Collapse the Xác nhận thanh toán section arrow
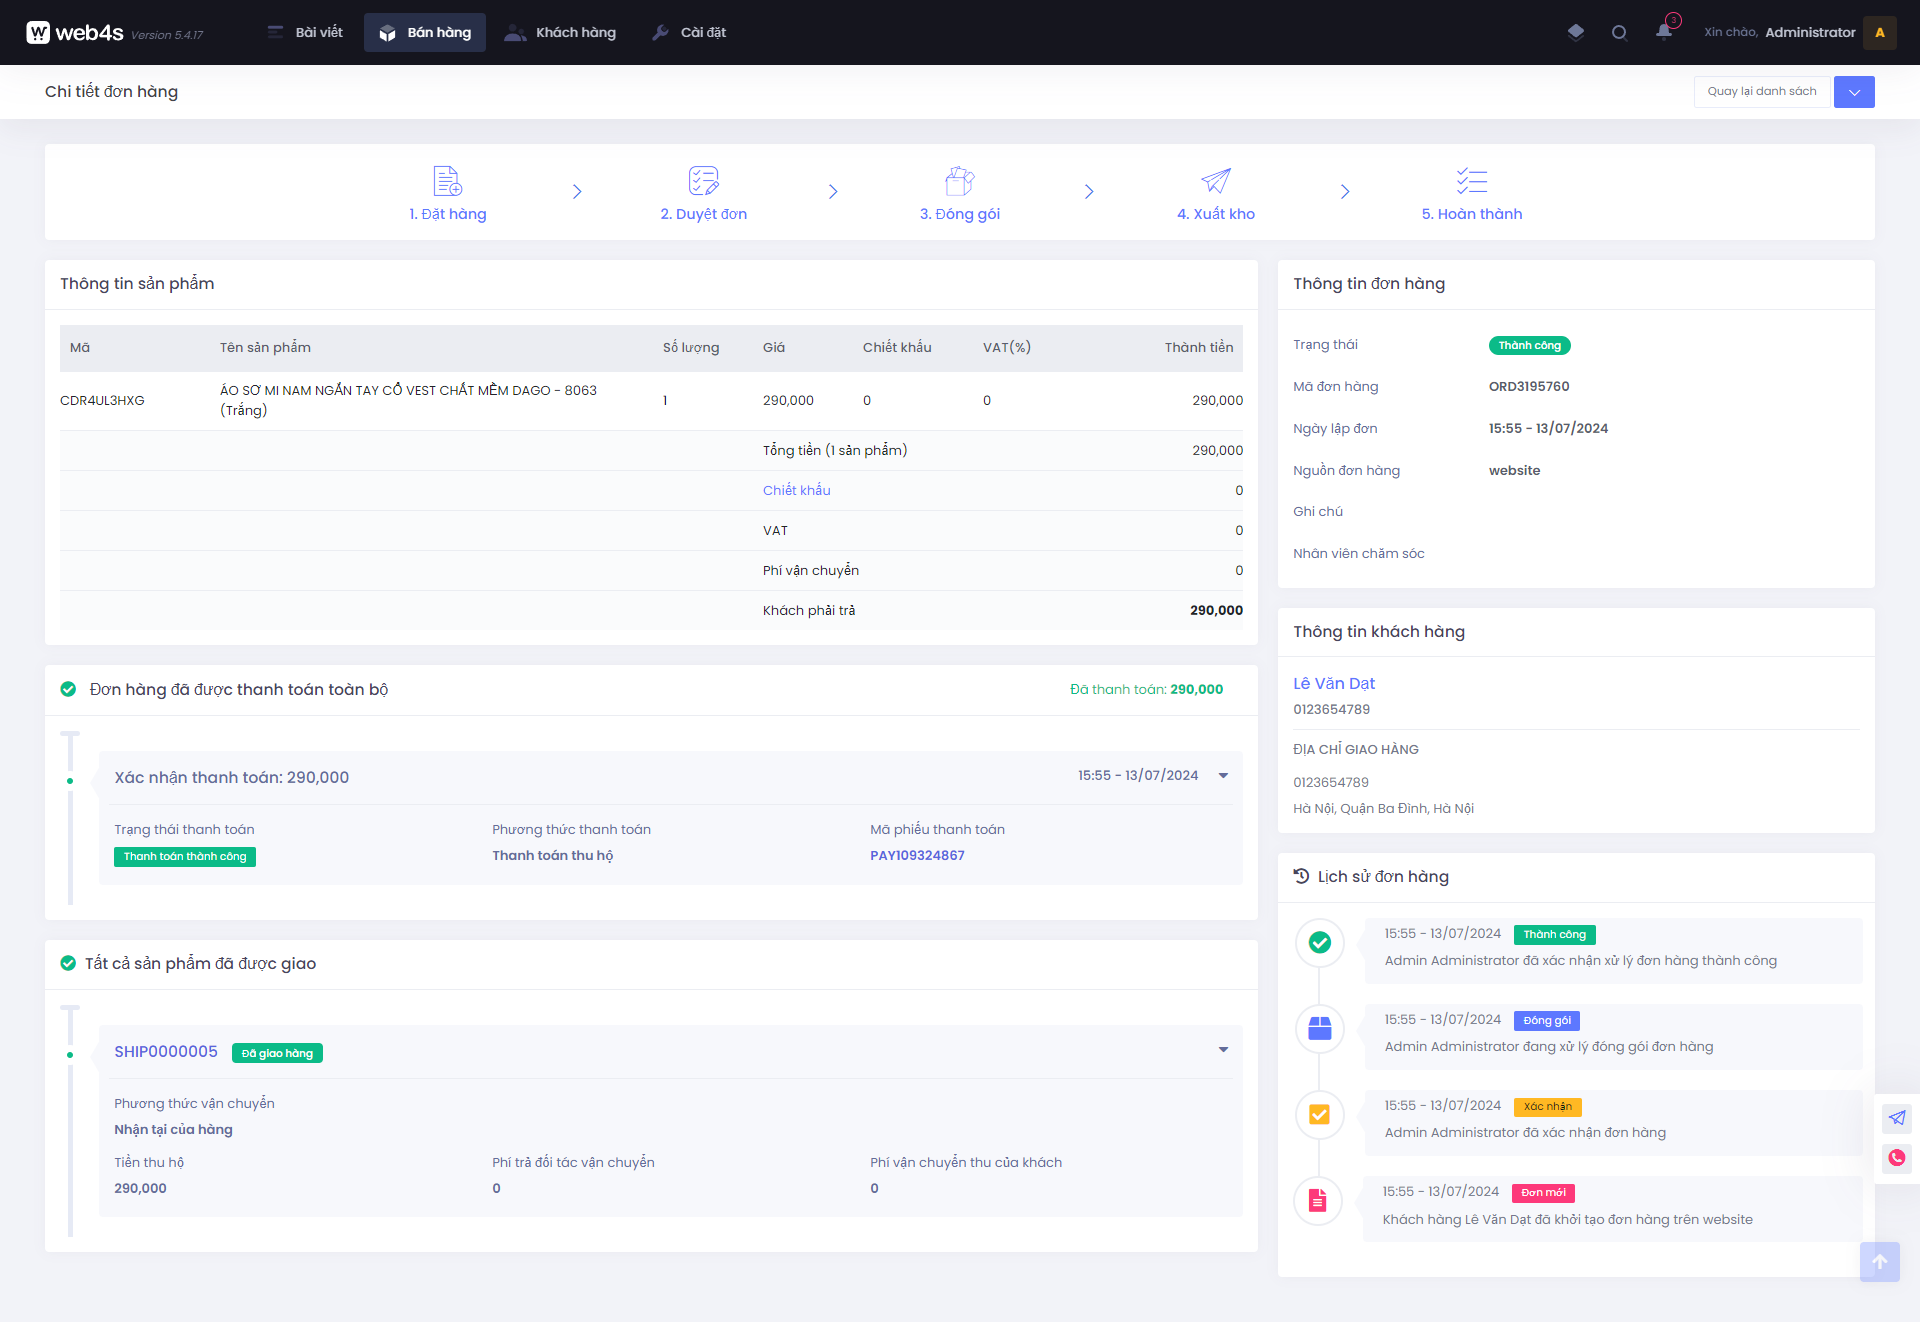The image size is (1920, 1322). point(1223,776)
